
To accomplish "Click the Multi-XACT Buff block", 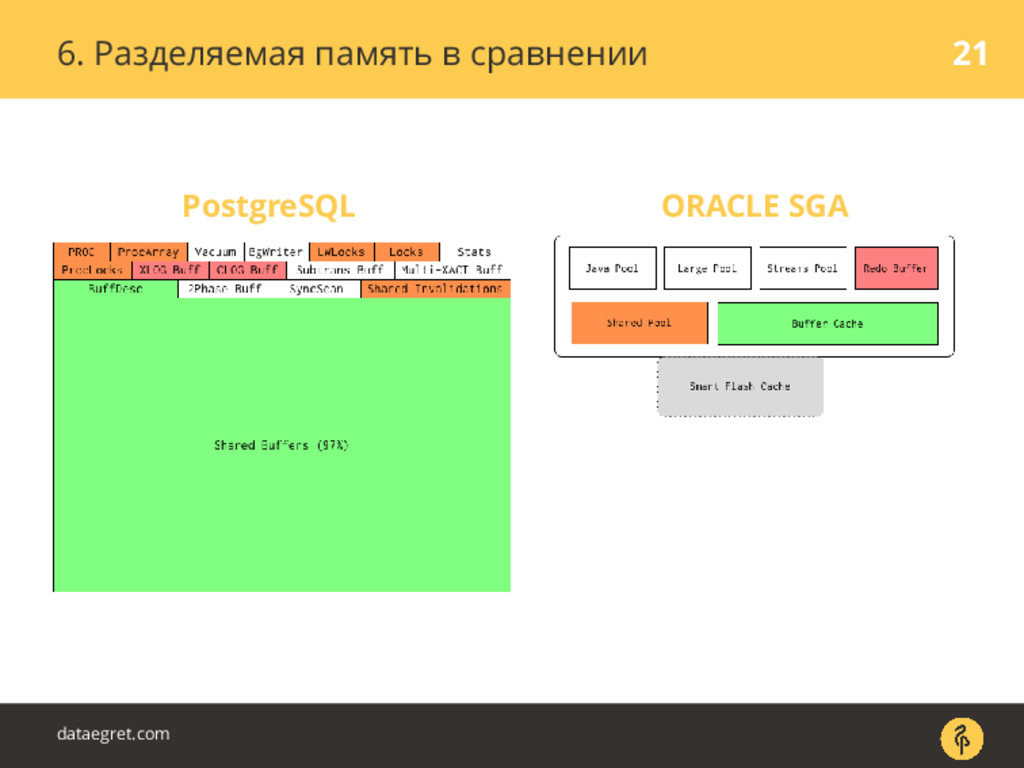I will coord(453,270).
